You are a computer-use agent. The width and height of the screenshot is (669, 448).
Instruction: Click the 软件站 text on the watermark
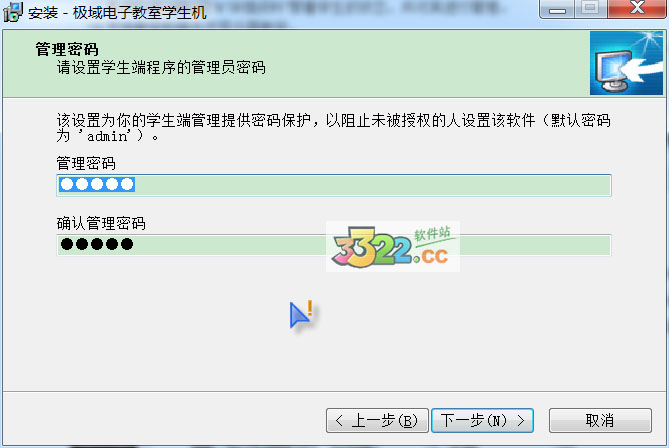(433, 233)
